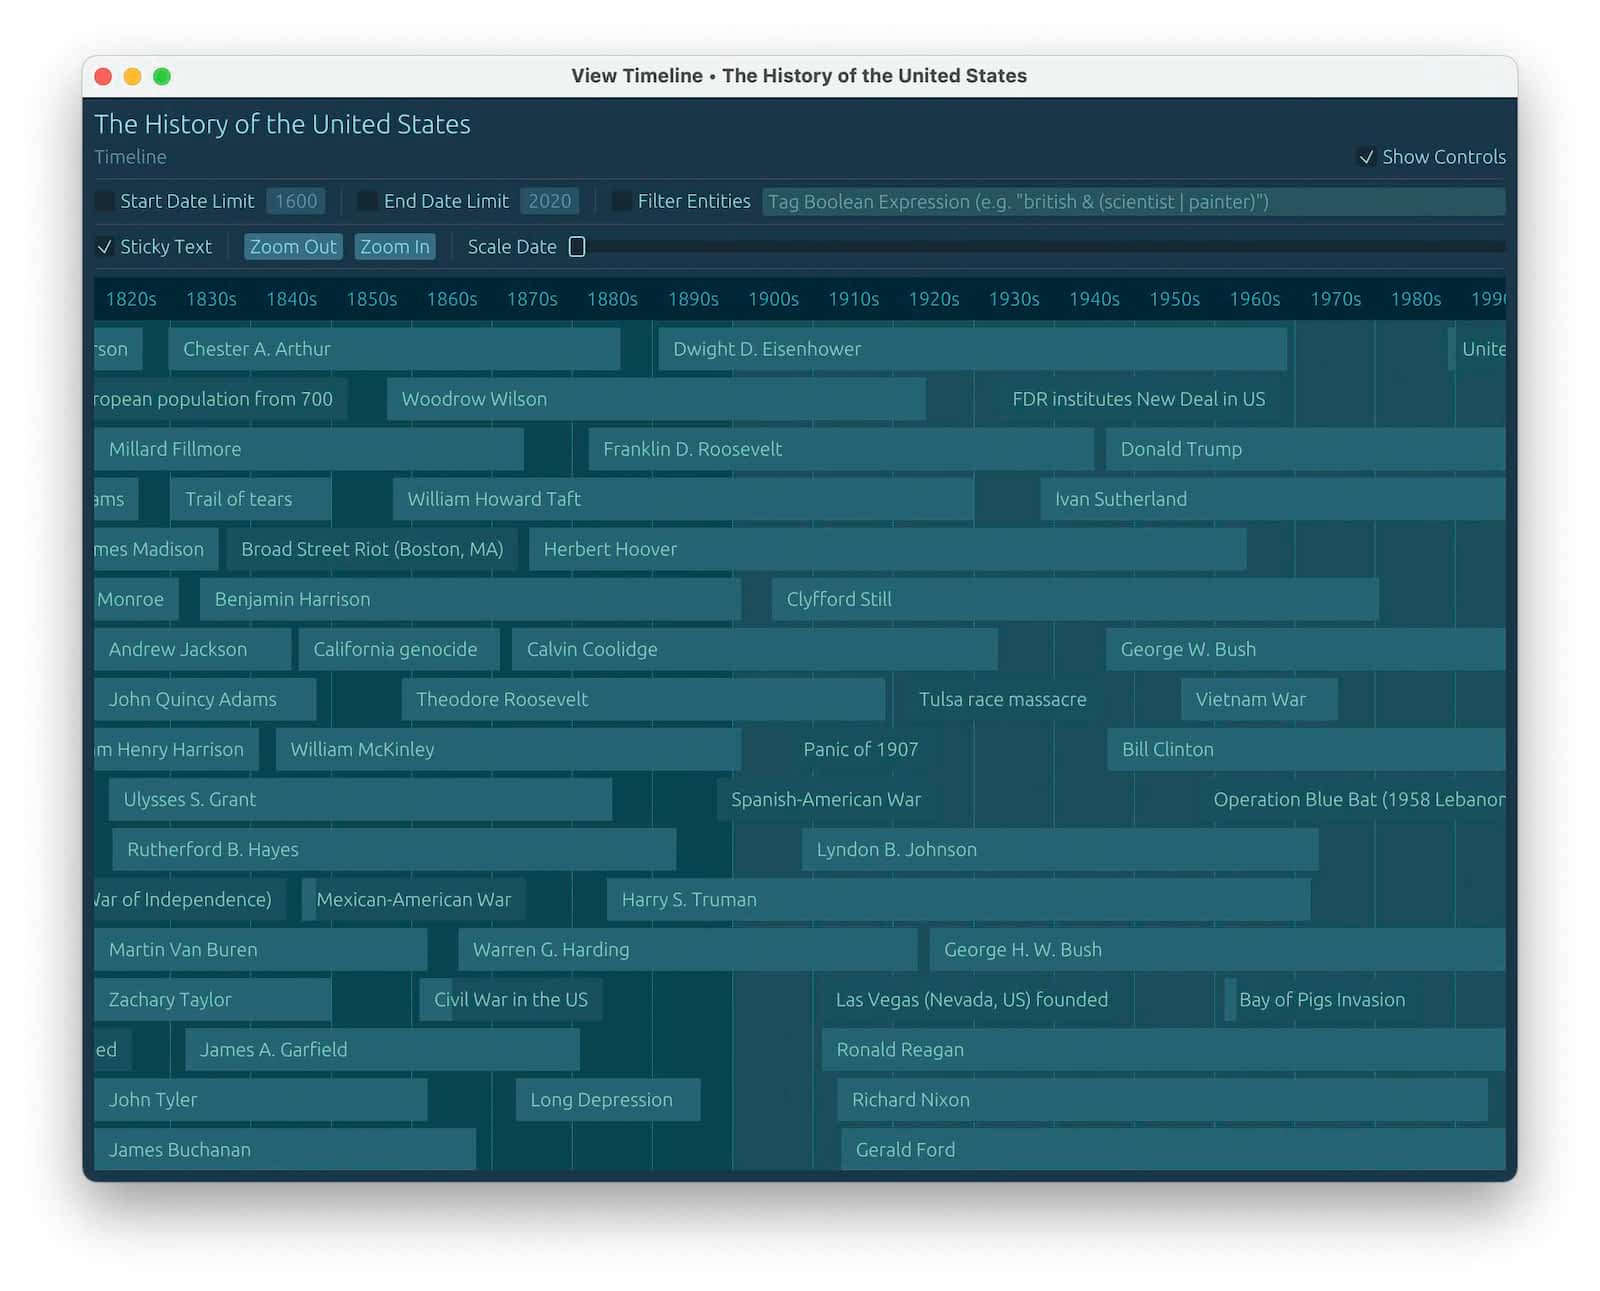Viewport: 1600px width, 1291px height.
Task: Enable the Start Date Limit checkbox
Action: (x=104, y=201)
